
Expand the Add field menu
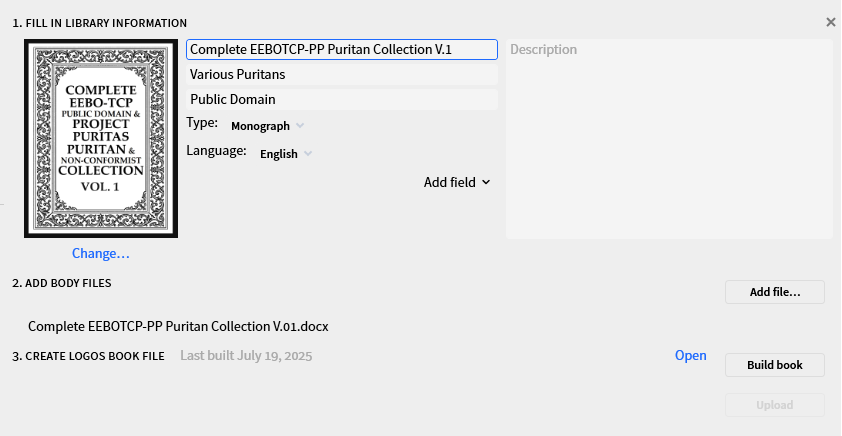coord(457,183)
